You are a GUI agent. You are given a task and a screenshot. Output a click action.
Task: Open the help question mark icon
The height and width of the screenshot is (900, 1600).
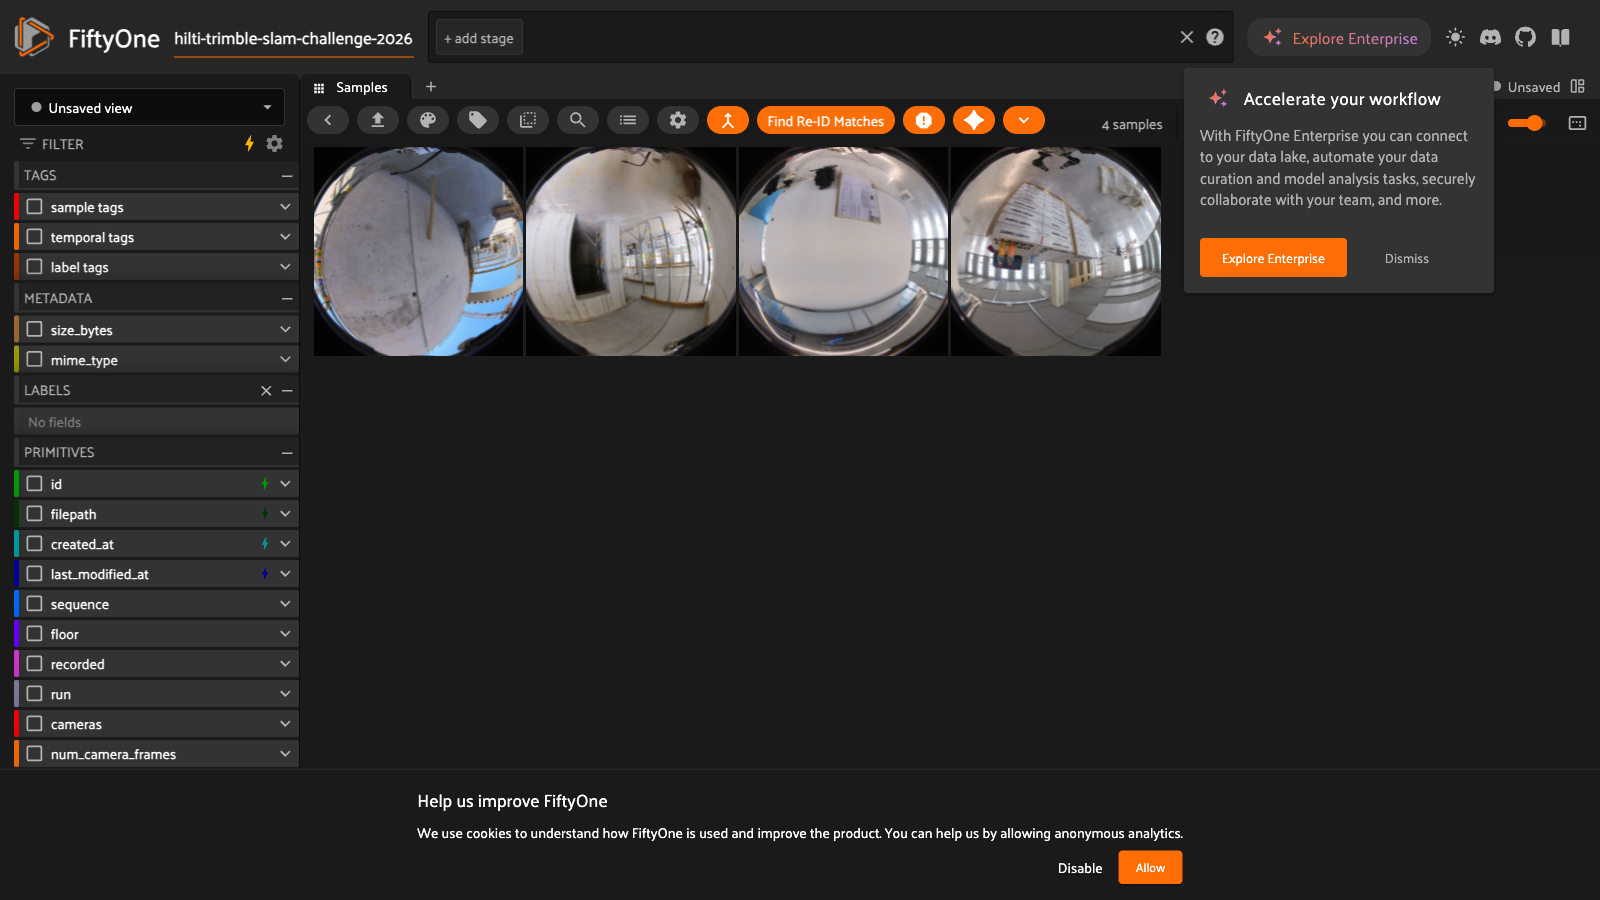pyautogui.click(x=1215, y=37)
